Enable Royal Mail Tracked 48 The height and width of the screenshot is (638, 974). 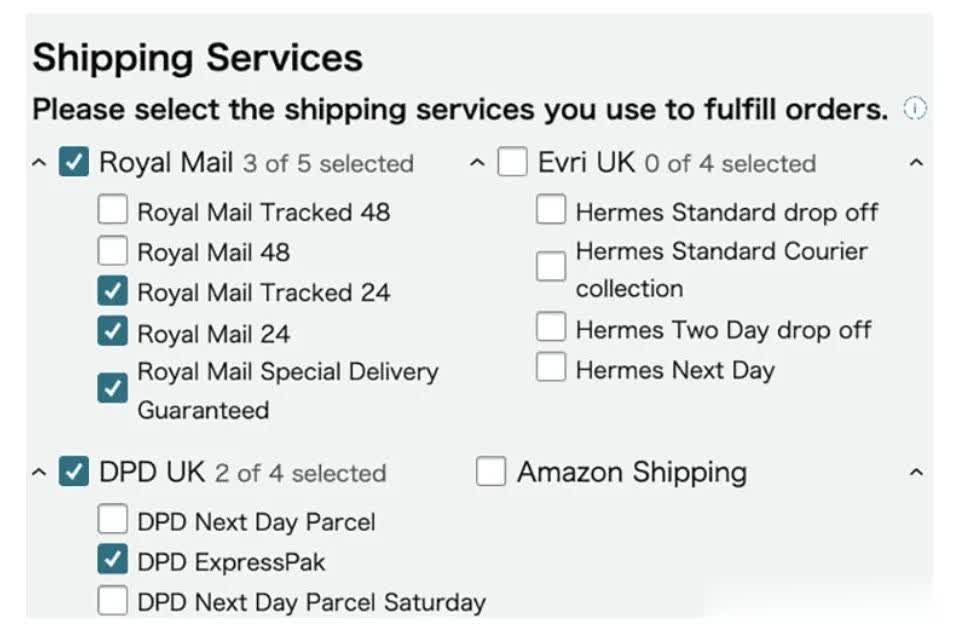click(112, 210)
